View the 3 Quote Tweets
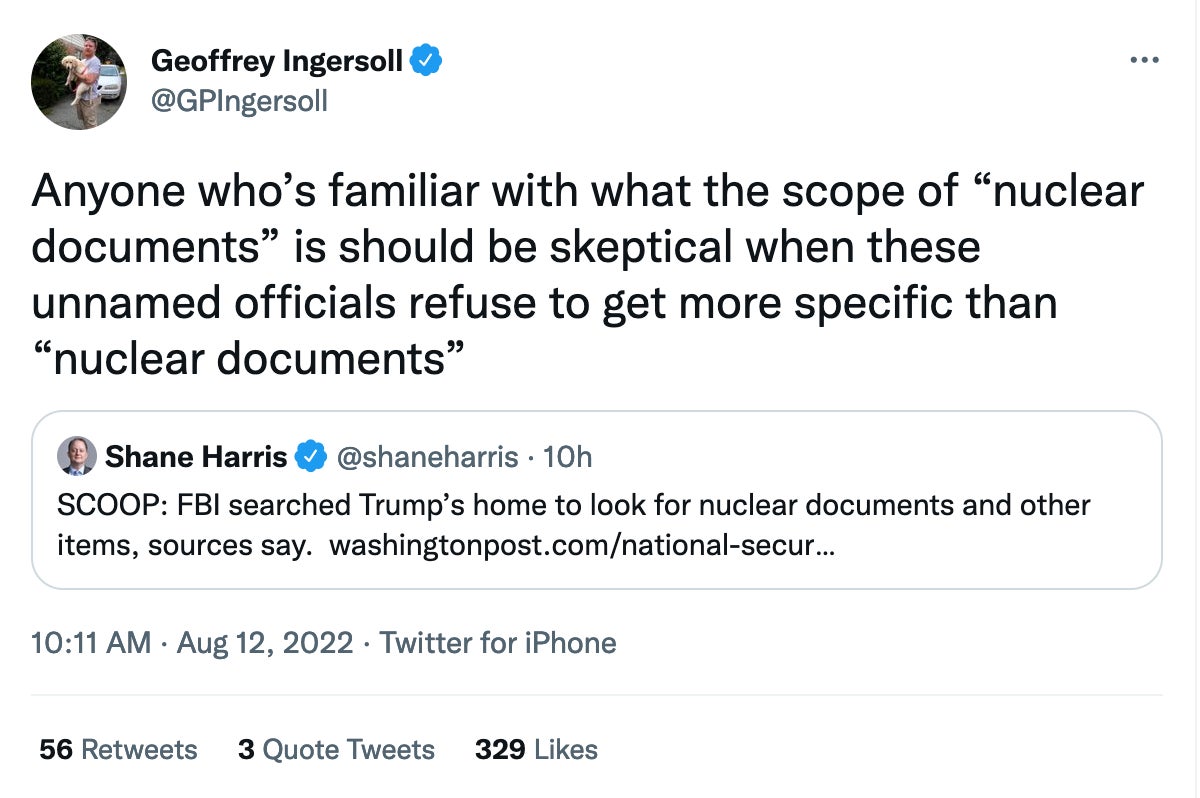Image resolution: width=1200 pixels, height=798 pixels. (336, 750)
